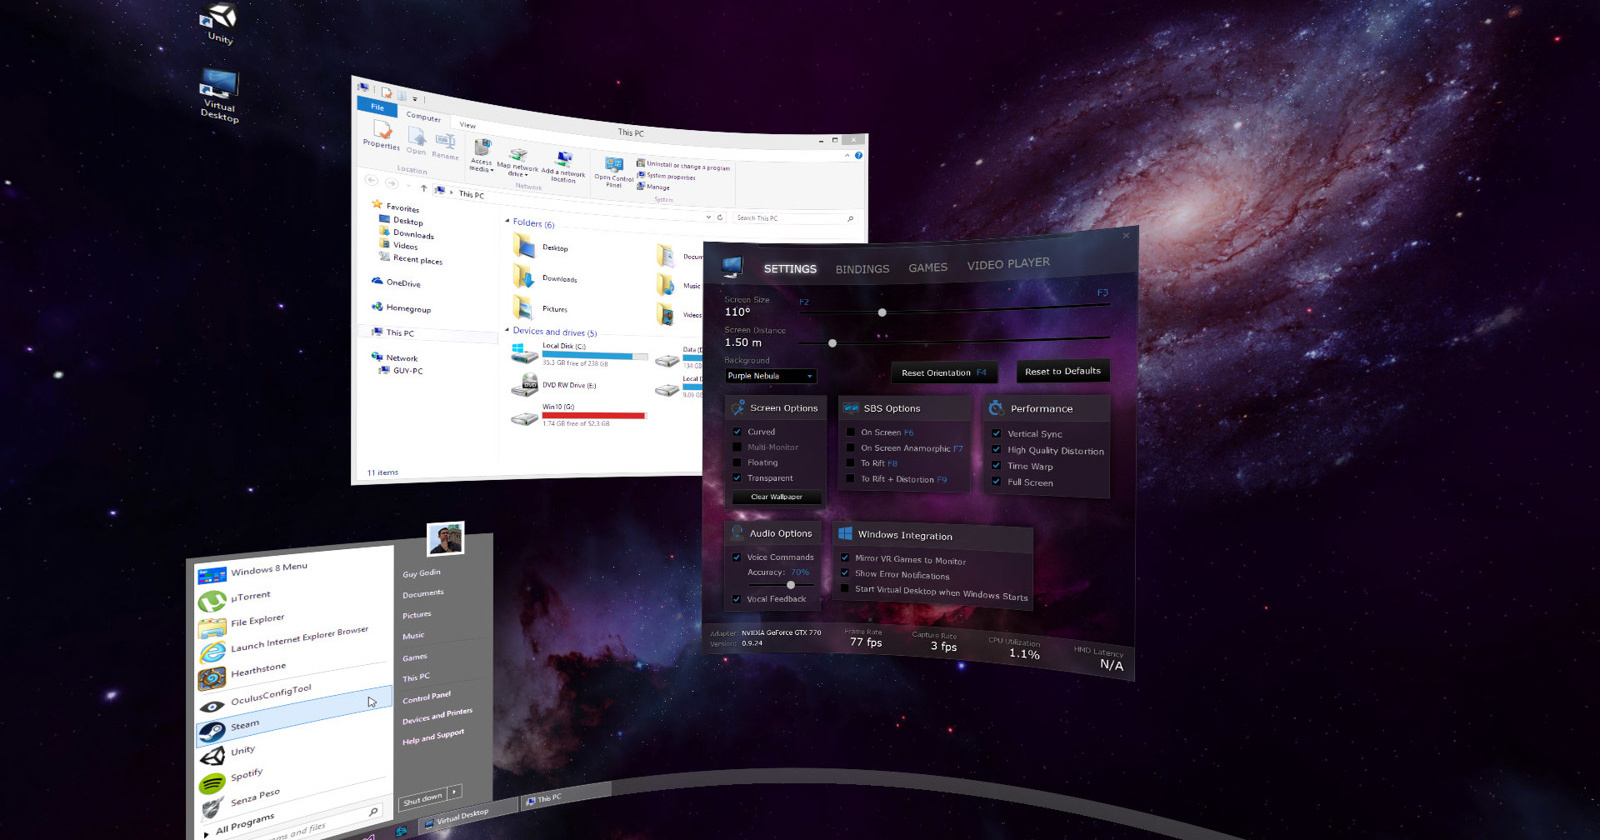This screenshot has height=840, width=1600.
Task: Enable Start Virtual Desktop when Windows Starts
Action: (845, 589)
